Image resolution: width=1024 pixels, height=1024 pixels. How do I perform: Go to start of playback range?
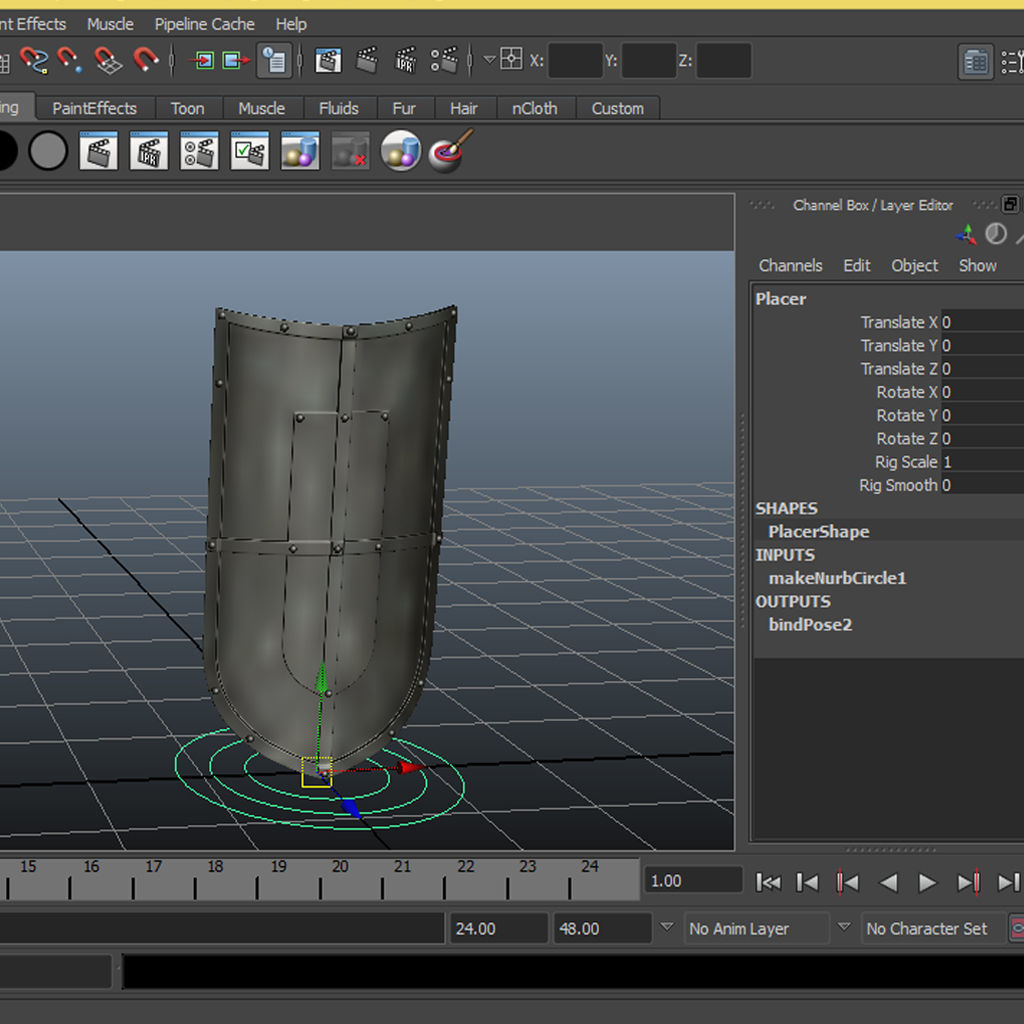click(x=768, y=882)
